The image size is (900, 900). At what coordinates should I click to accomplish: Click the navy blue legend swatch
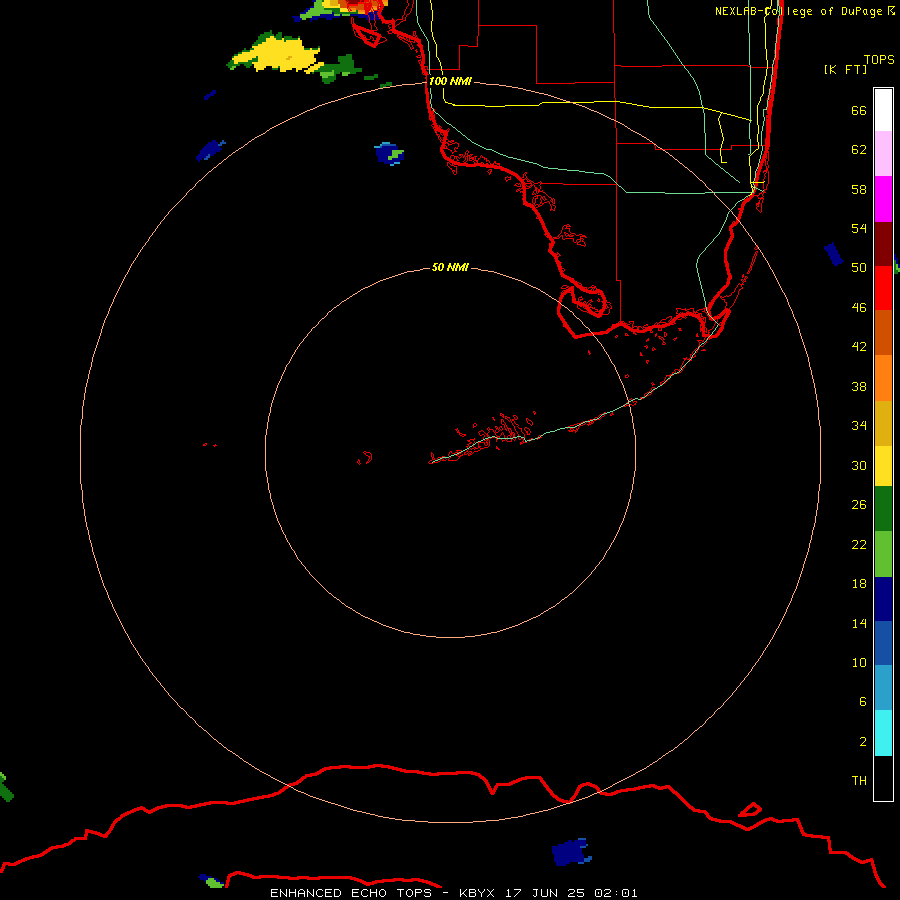pos(883,599)
